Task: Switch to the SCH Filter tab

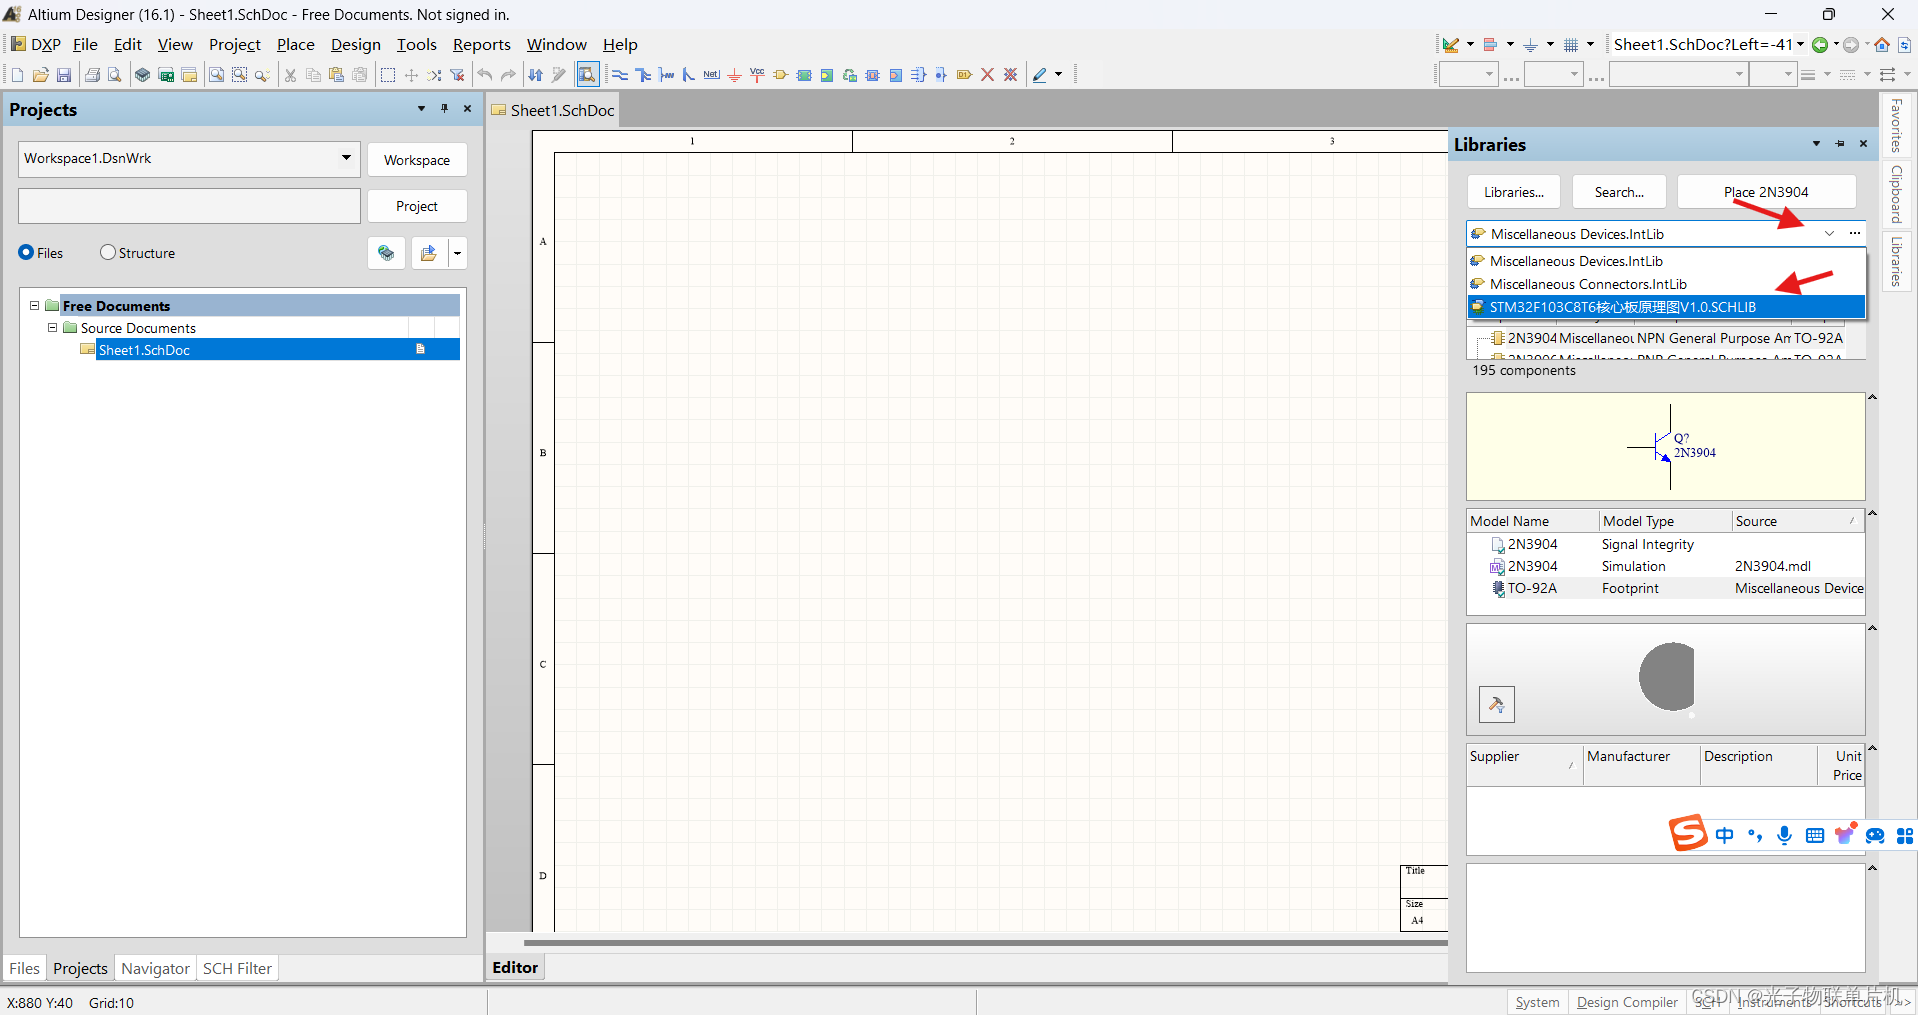Action: pos(237,968)
